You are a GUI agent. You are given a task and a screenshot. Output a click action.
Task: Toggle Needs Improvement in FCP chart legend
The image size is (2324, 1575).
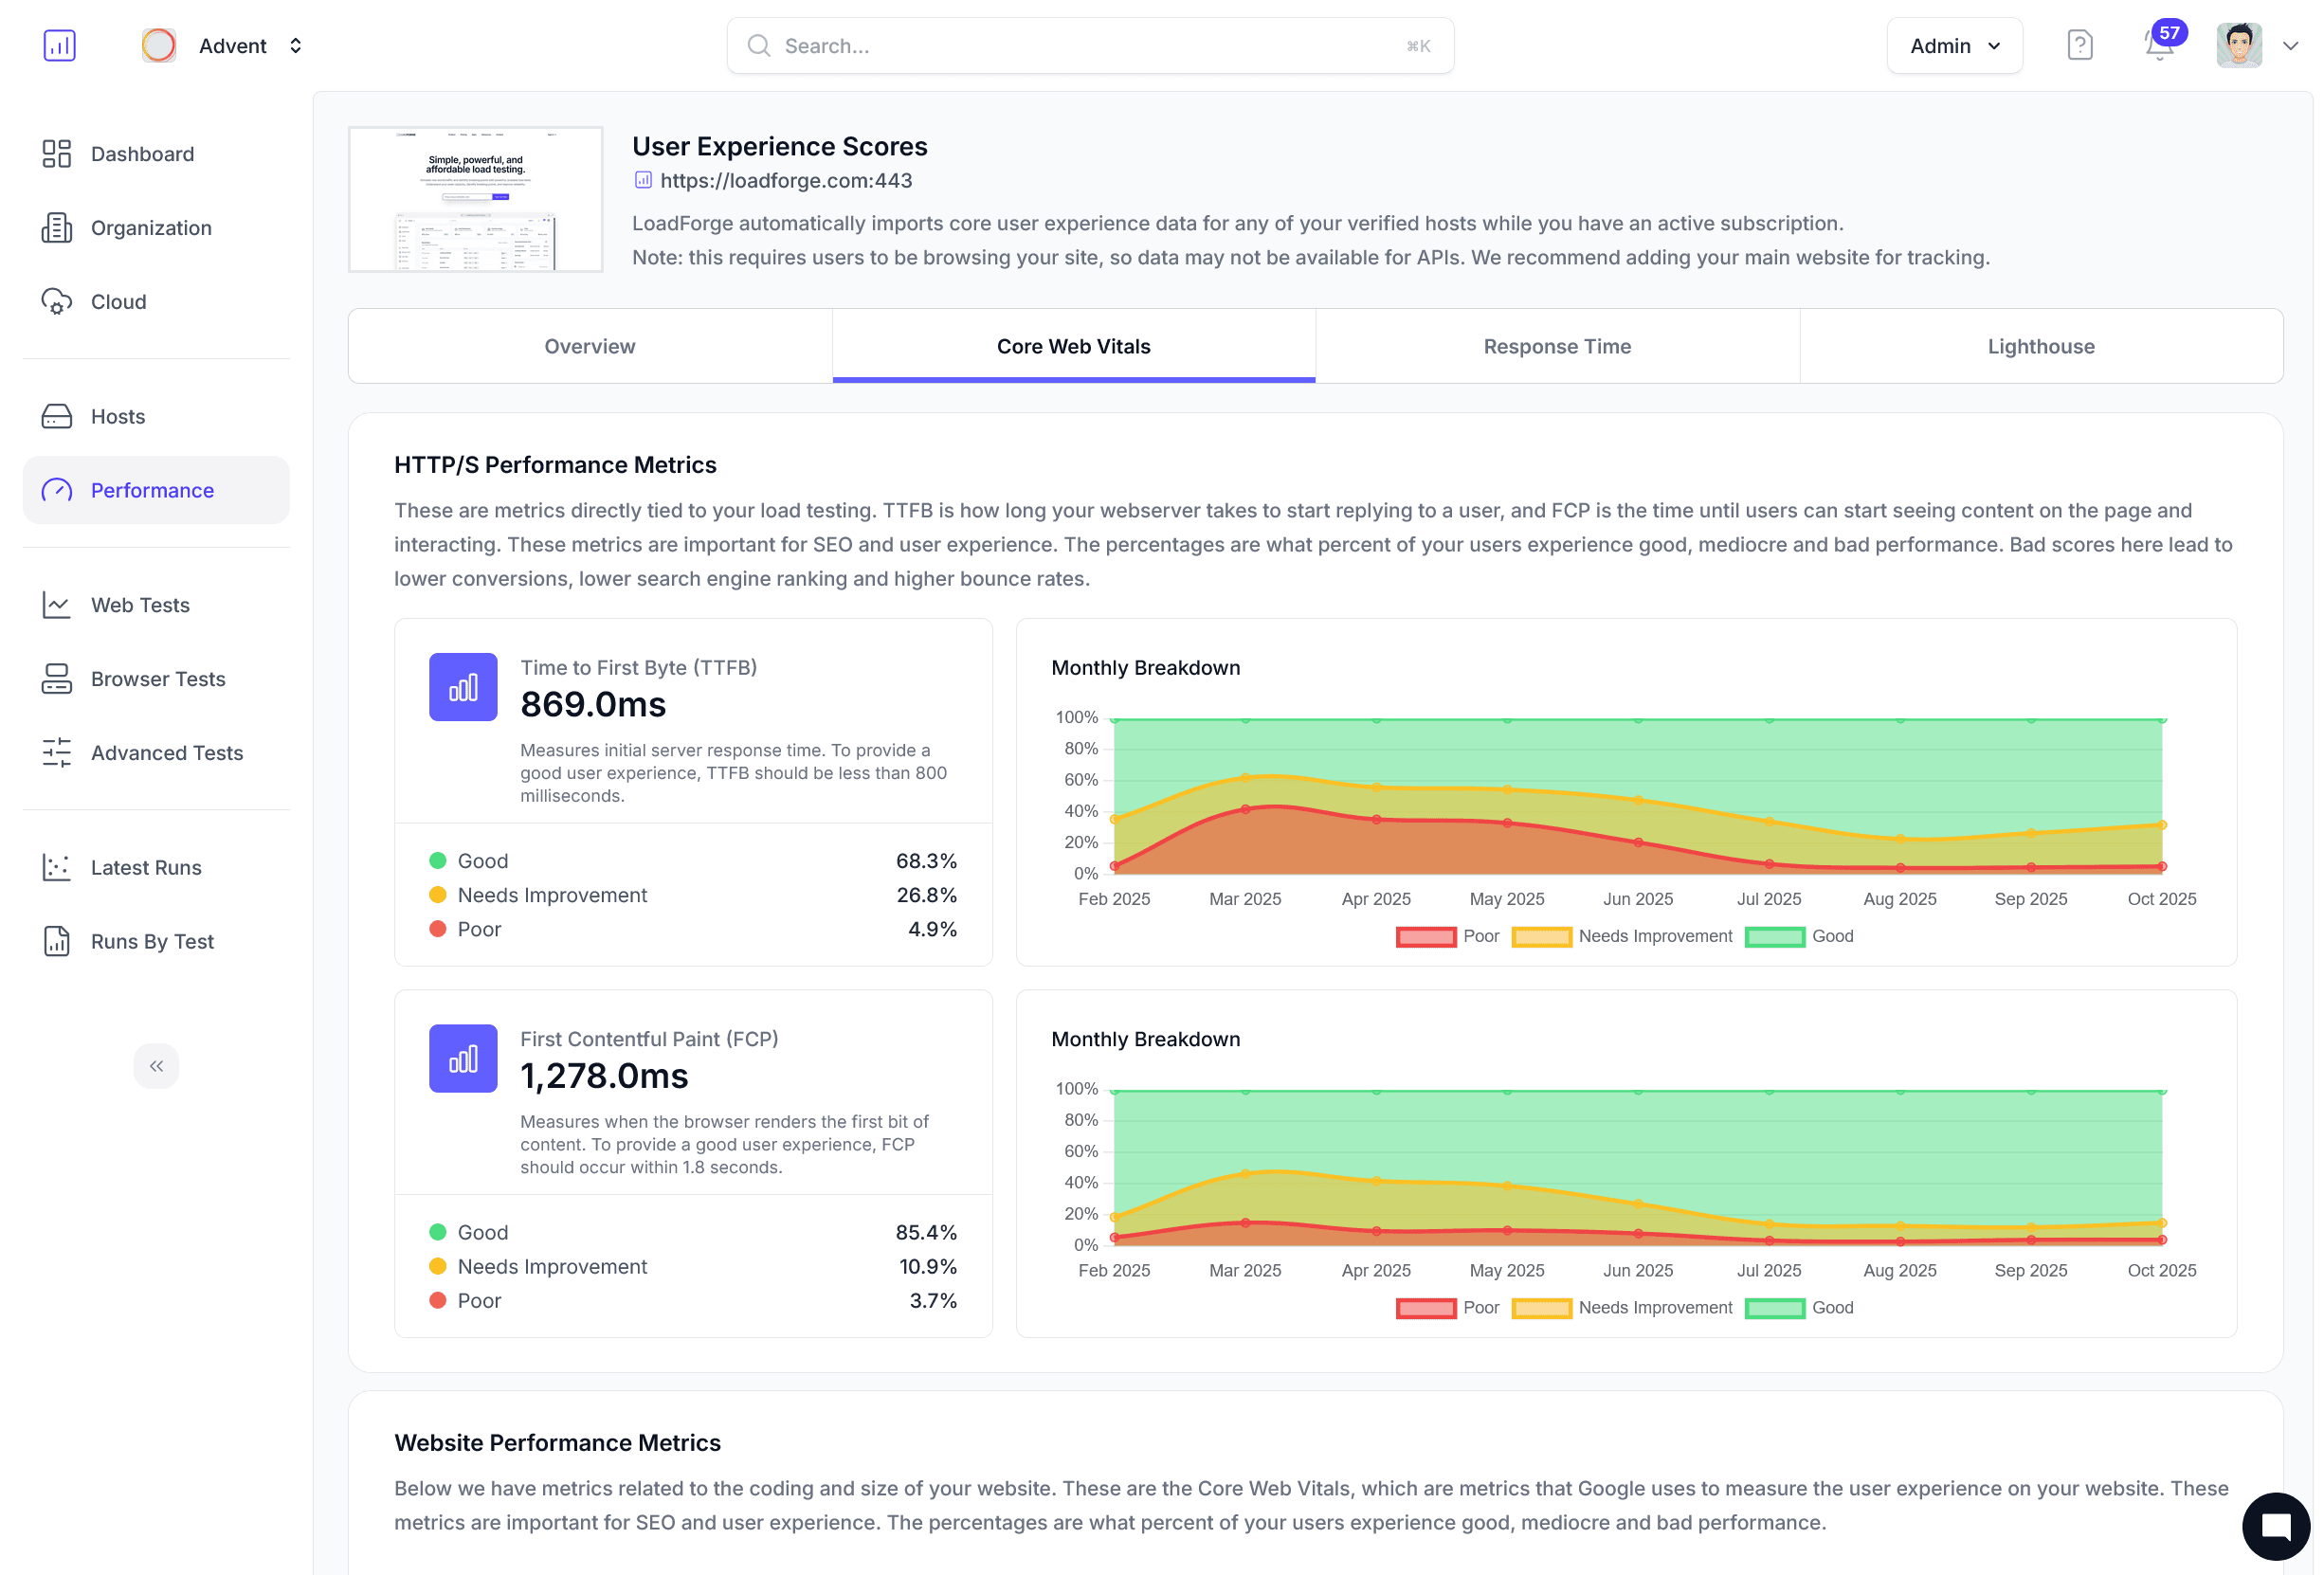click(x=1543, y=1307)
